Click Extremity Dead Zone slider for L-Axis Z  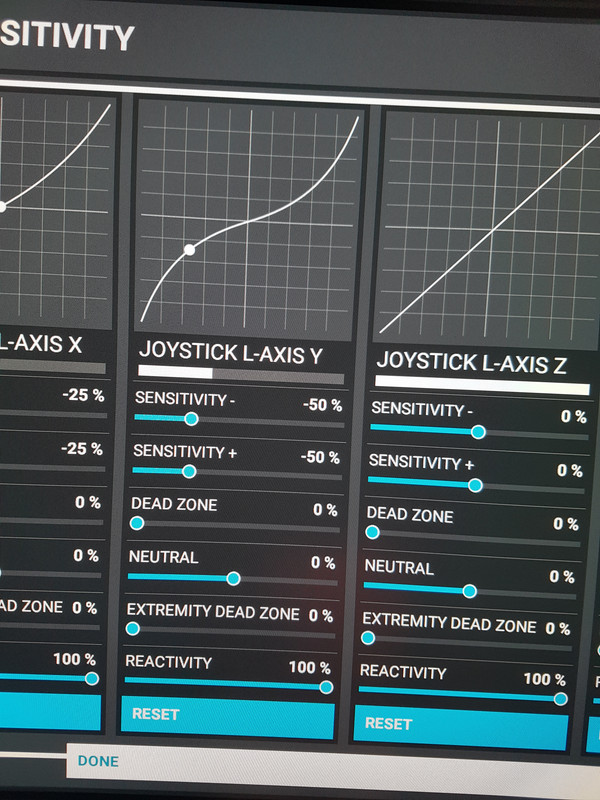467,642
